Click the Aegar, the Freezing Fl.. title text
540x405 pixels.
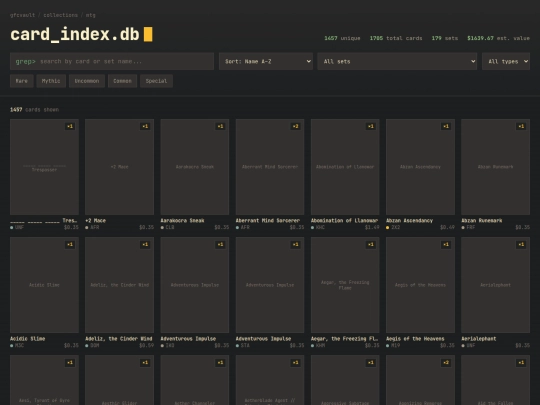[344, 339]
